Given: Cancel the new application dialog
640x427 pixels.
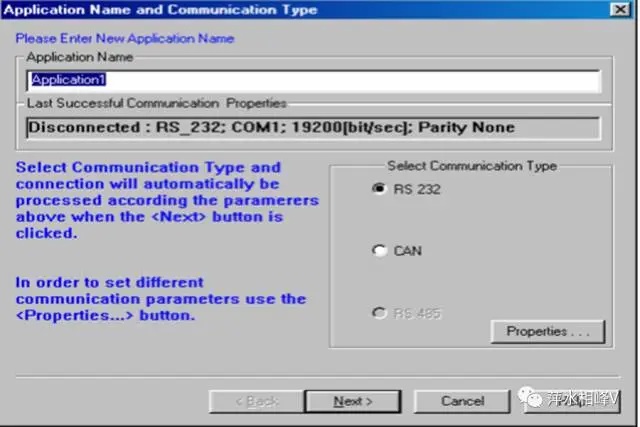Looking at the screenshot, I should pos(462,401).
